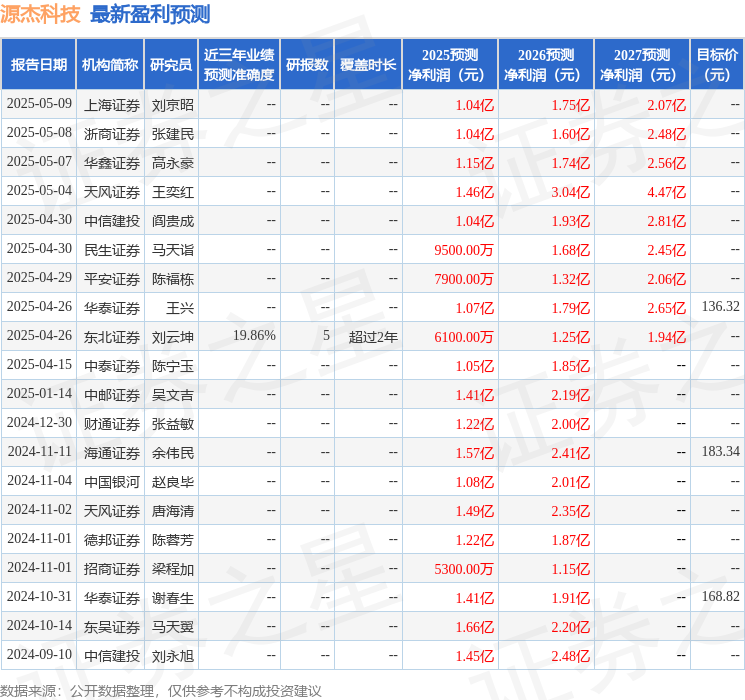The width and height of the screenshot is (745, 700).
Task: Click researcher 王兴
Action: coord(180,308)
